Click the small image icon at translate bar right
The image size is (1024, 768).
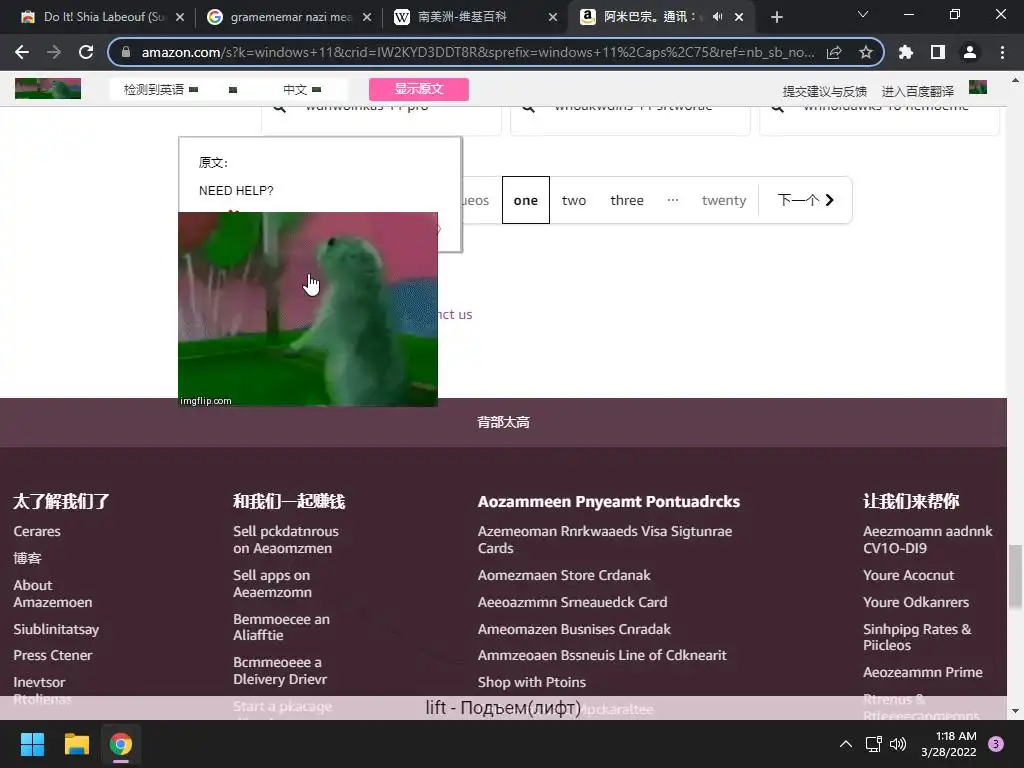pyautogui.click(x=978, y=87)
